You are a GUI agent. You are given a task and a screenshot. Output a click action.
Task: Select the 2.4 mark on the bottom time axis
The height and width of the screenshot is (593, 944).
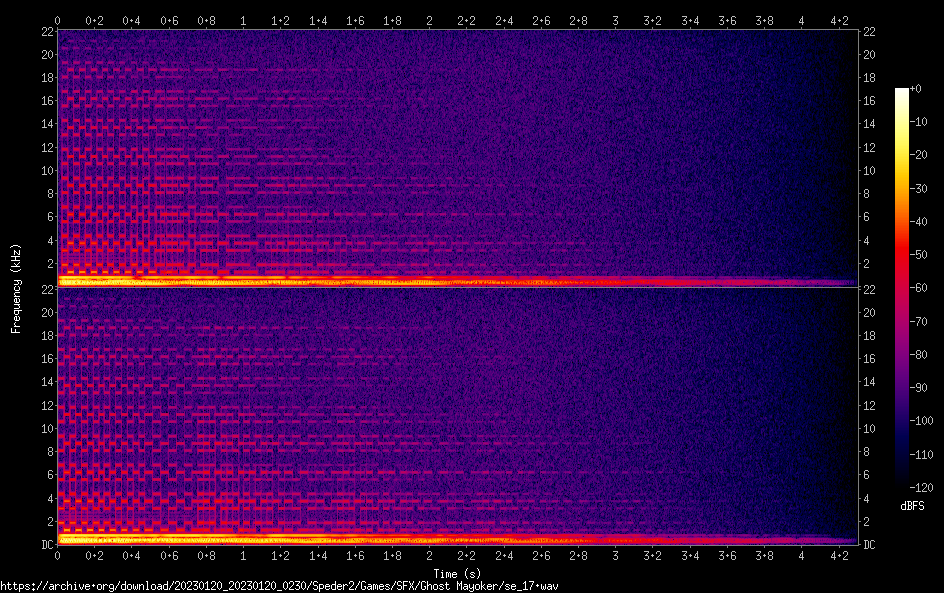tap(504, 557)
